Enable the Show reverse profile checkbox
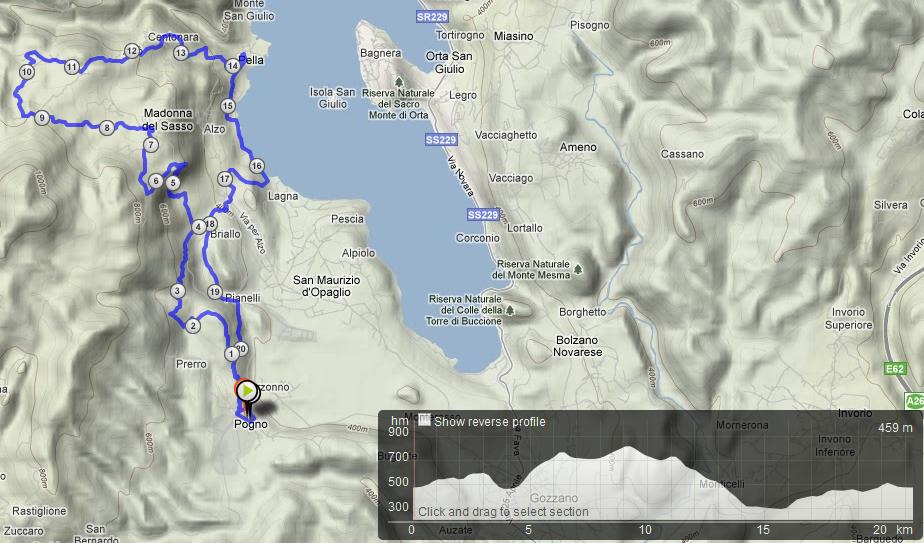 tap(424, 420)
